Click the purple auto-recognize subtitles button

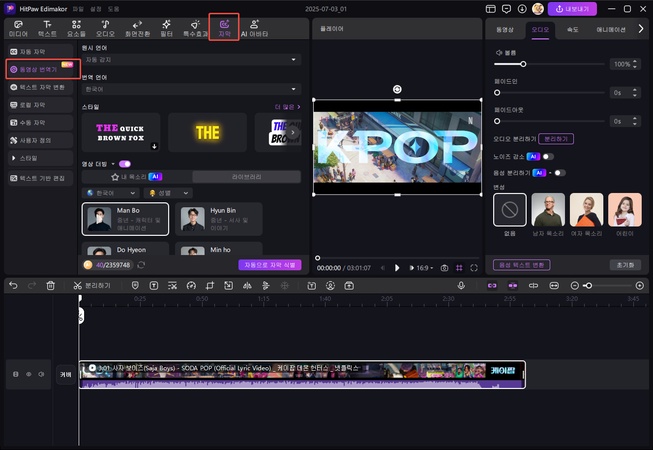tap(269, 265)
